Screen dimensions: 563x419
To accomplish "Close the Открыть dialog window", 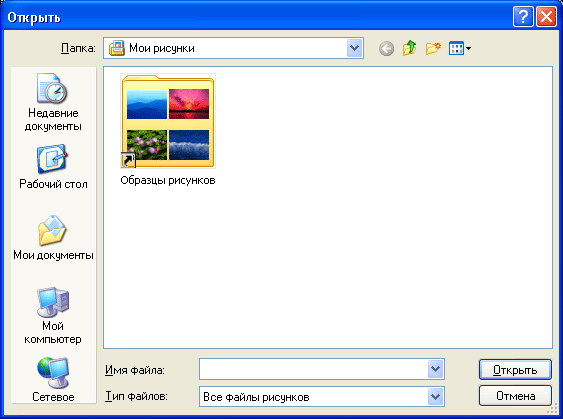I will click(546, 17).
